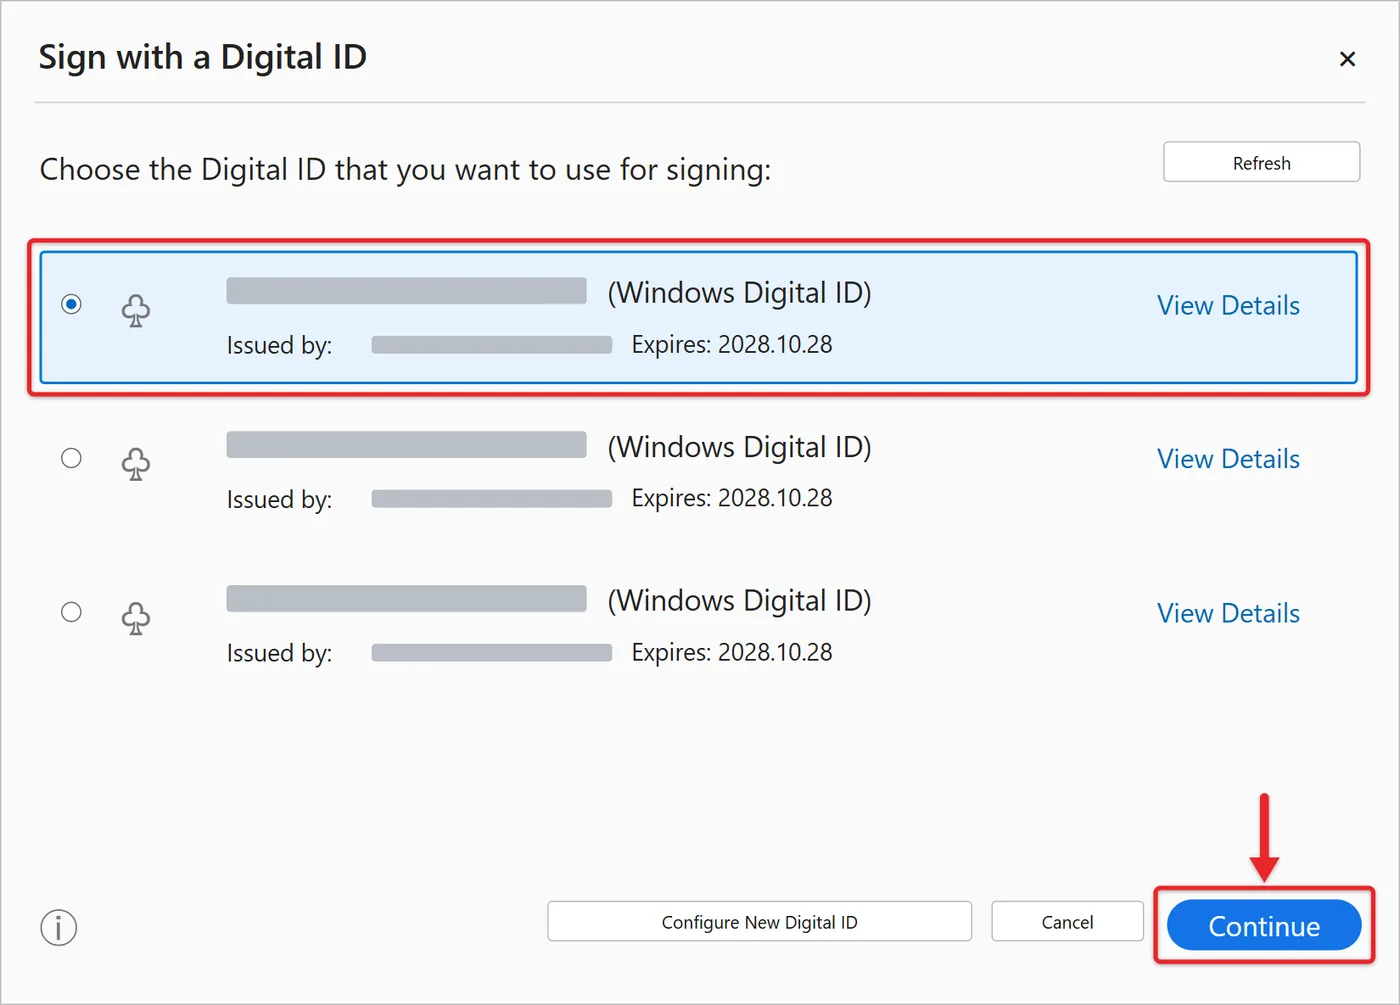The width and height of the screenshot is (1400, 1005).
Task: Click the Continue button
Action: pyautogui.click(x=1264, y=926)
